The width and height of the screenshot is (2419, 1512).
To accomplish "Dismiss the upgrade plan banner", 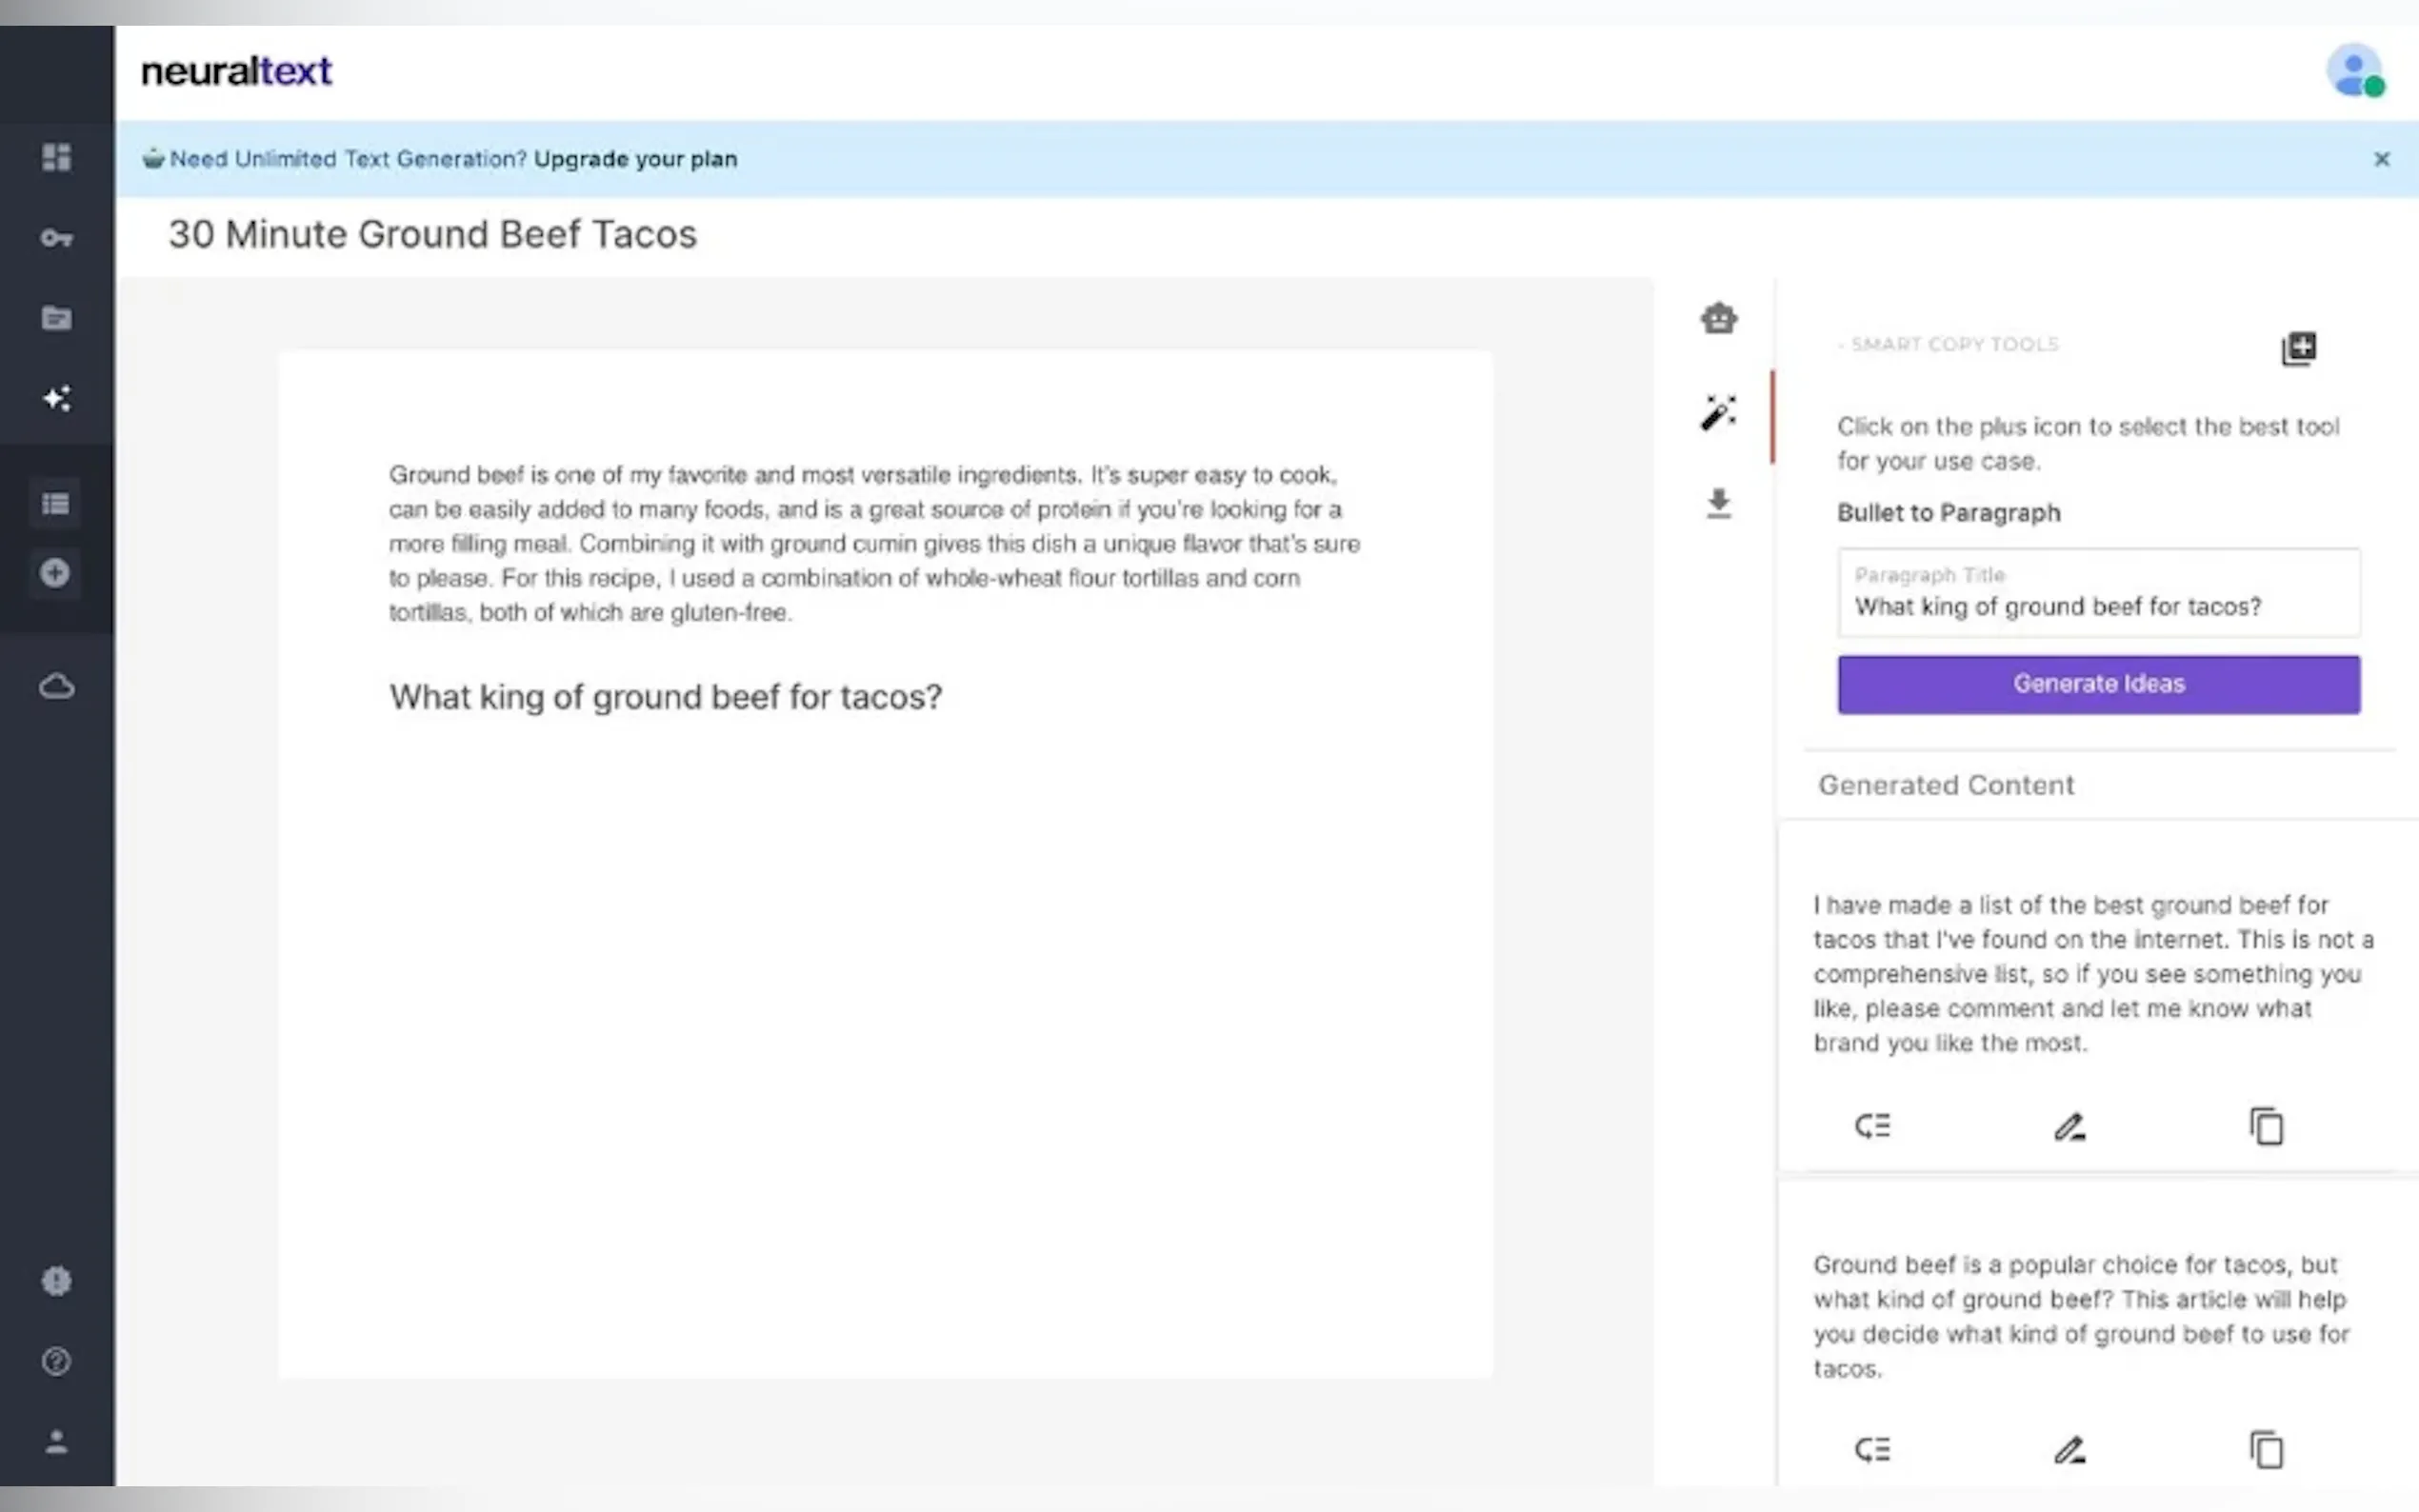I will click(2382, 159).
